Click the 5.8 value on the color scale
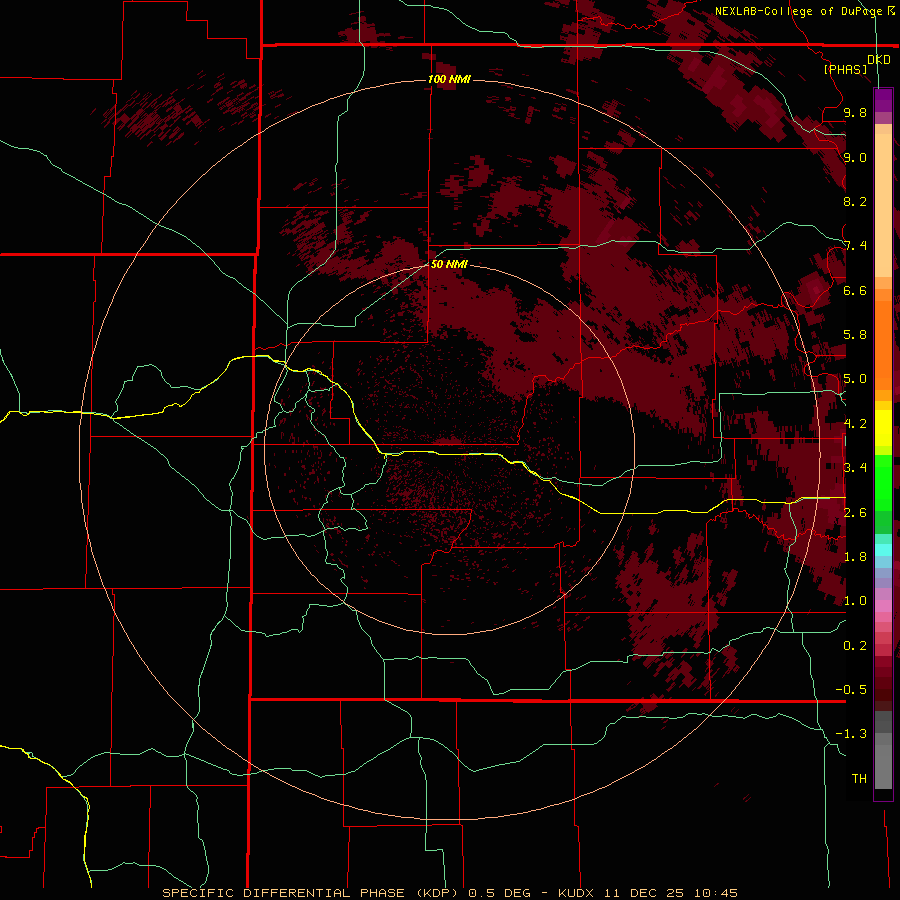The height and width of the screenshot is (900, 900). (x=855, y=335)
